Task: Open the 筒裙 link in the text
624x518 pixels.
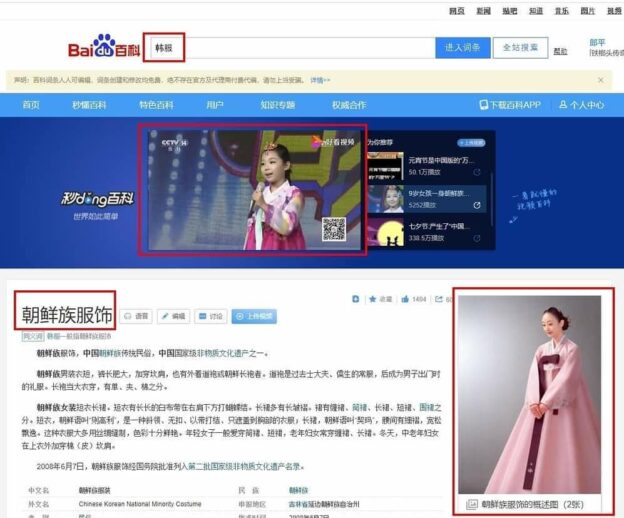Action: click(359, 407)
